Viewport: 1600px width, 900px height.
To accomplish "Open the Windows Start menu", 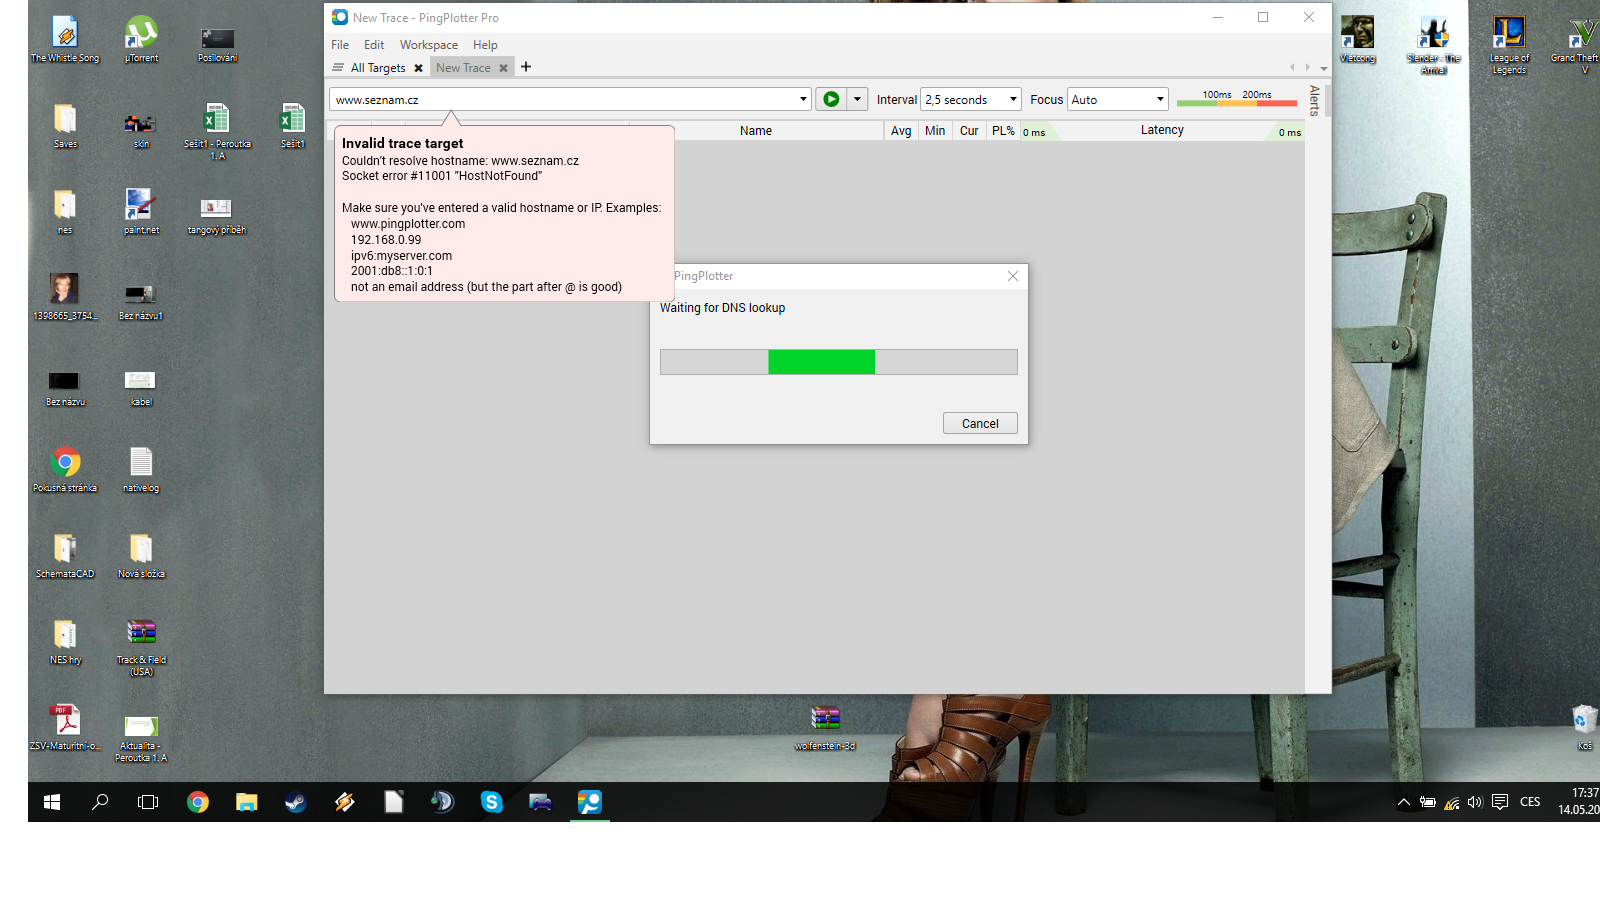I will tap(52, 802).
